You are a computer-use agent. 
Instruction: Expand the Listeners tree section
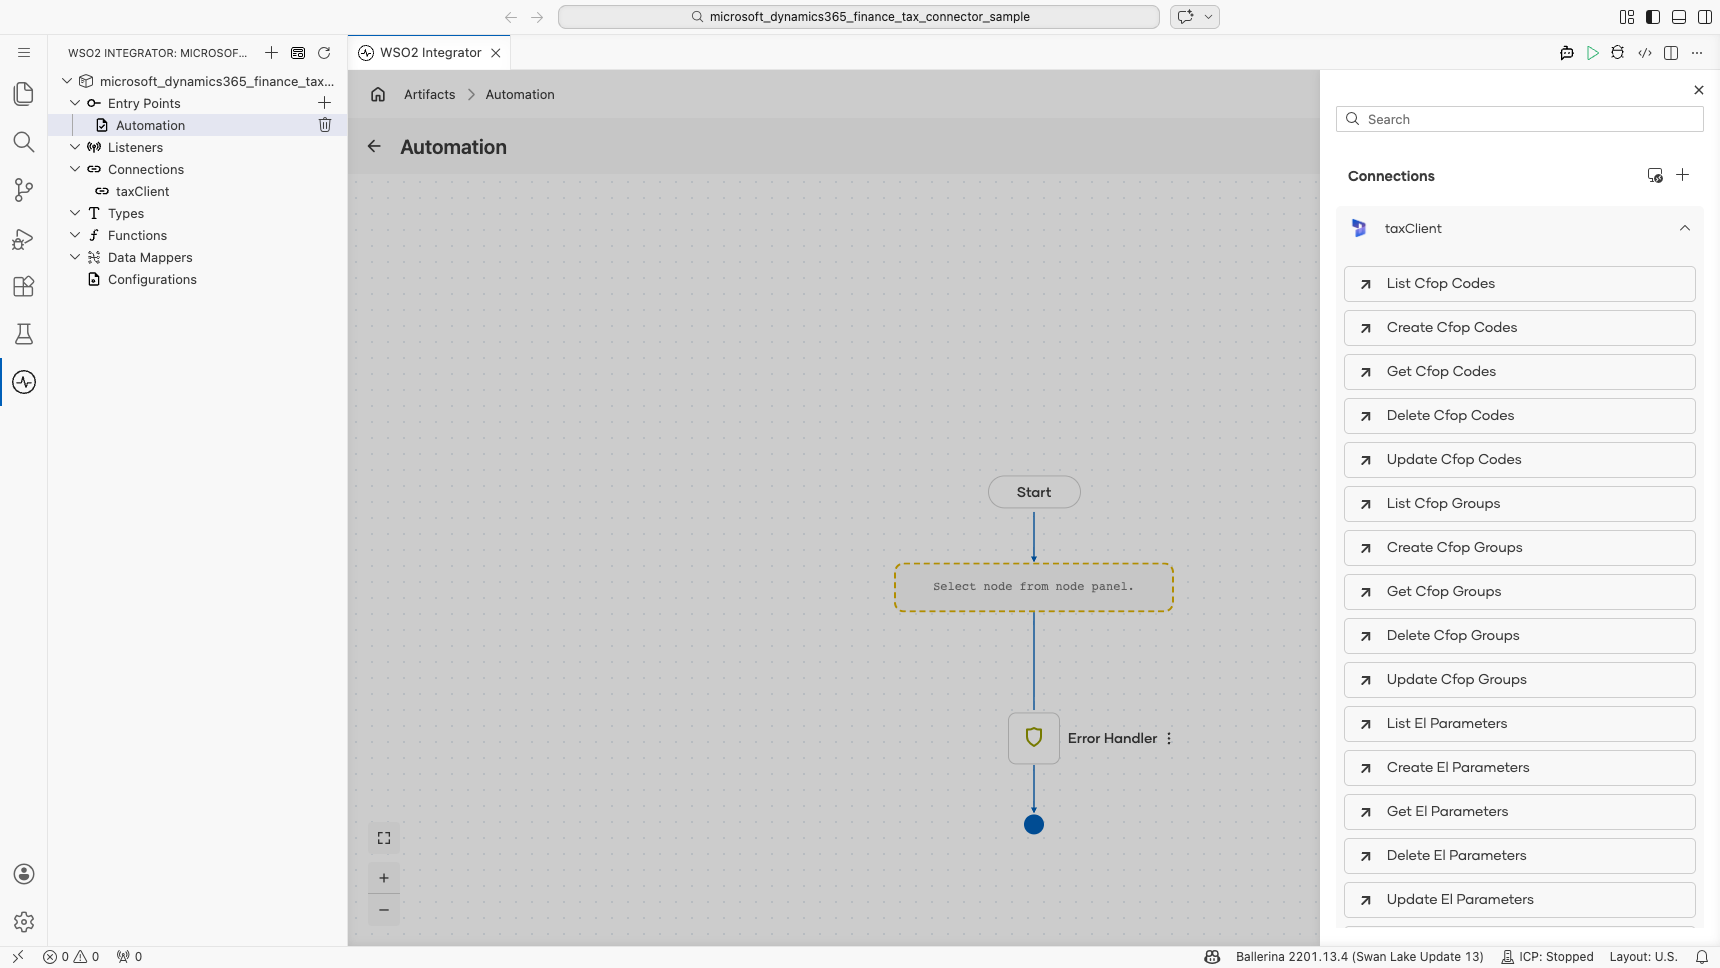click(x=75, y=147)
